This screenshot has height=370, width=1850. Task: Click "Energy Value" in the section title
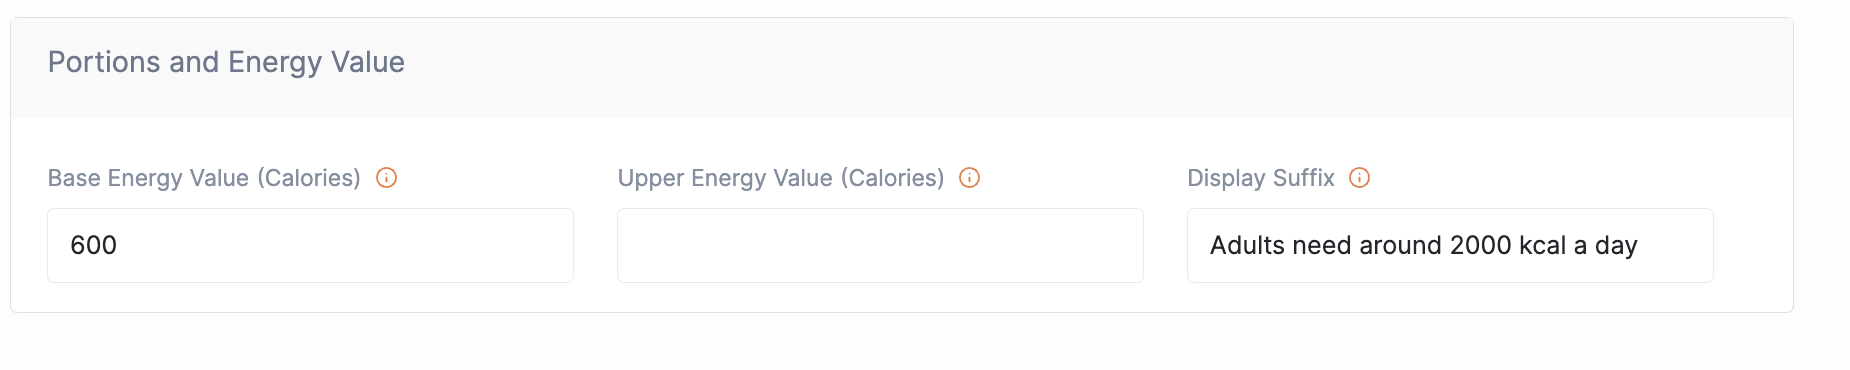316,63
